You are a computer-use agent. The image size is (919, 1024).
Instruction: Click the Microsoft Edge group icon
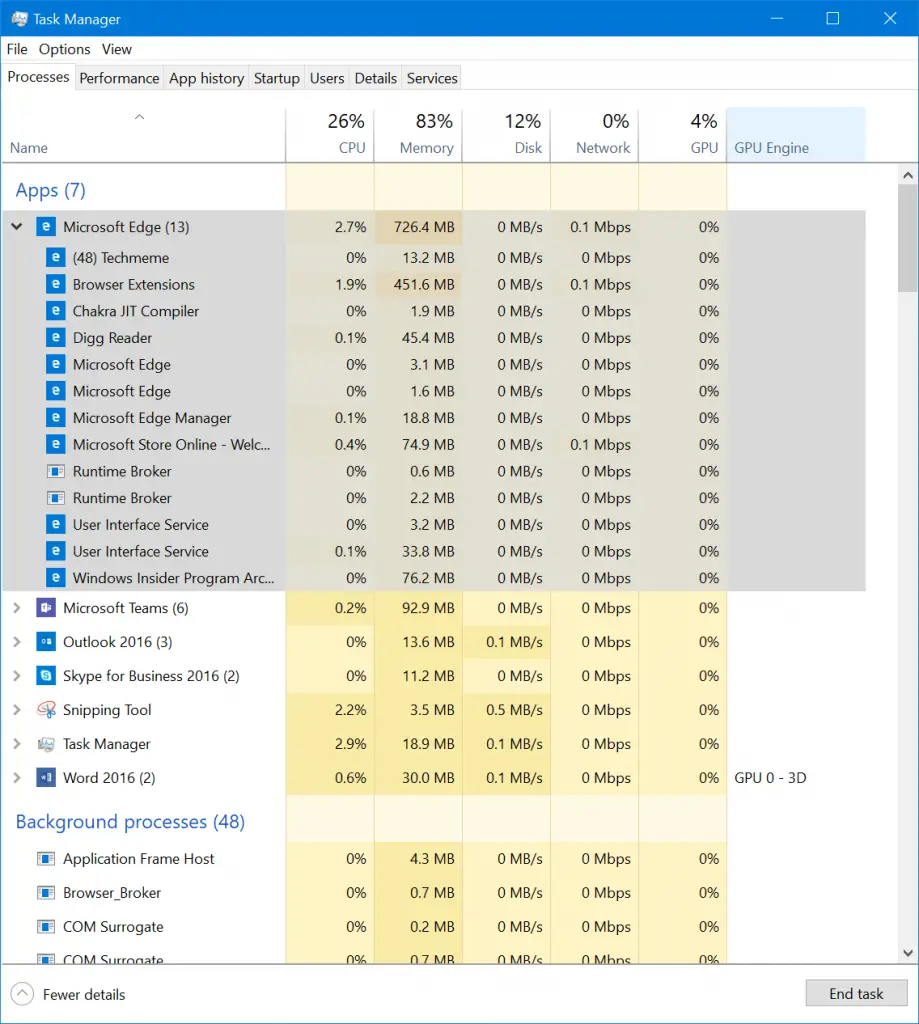(x=45, y=227)
